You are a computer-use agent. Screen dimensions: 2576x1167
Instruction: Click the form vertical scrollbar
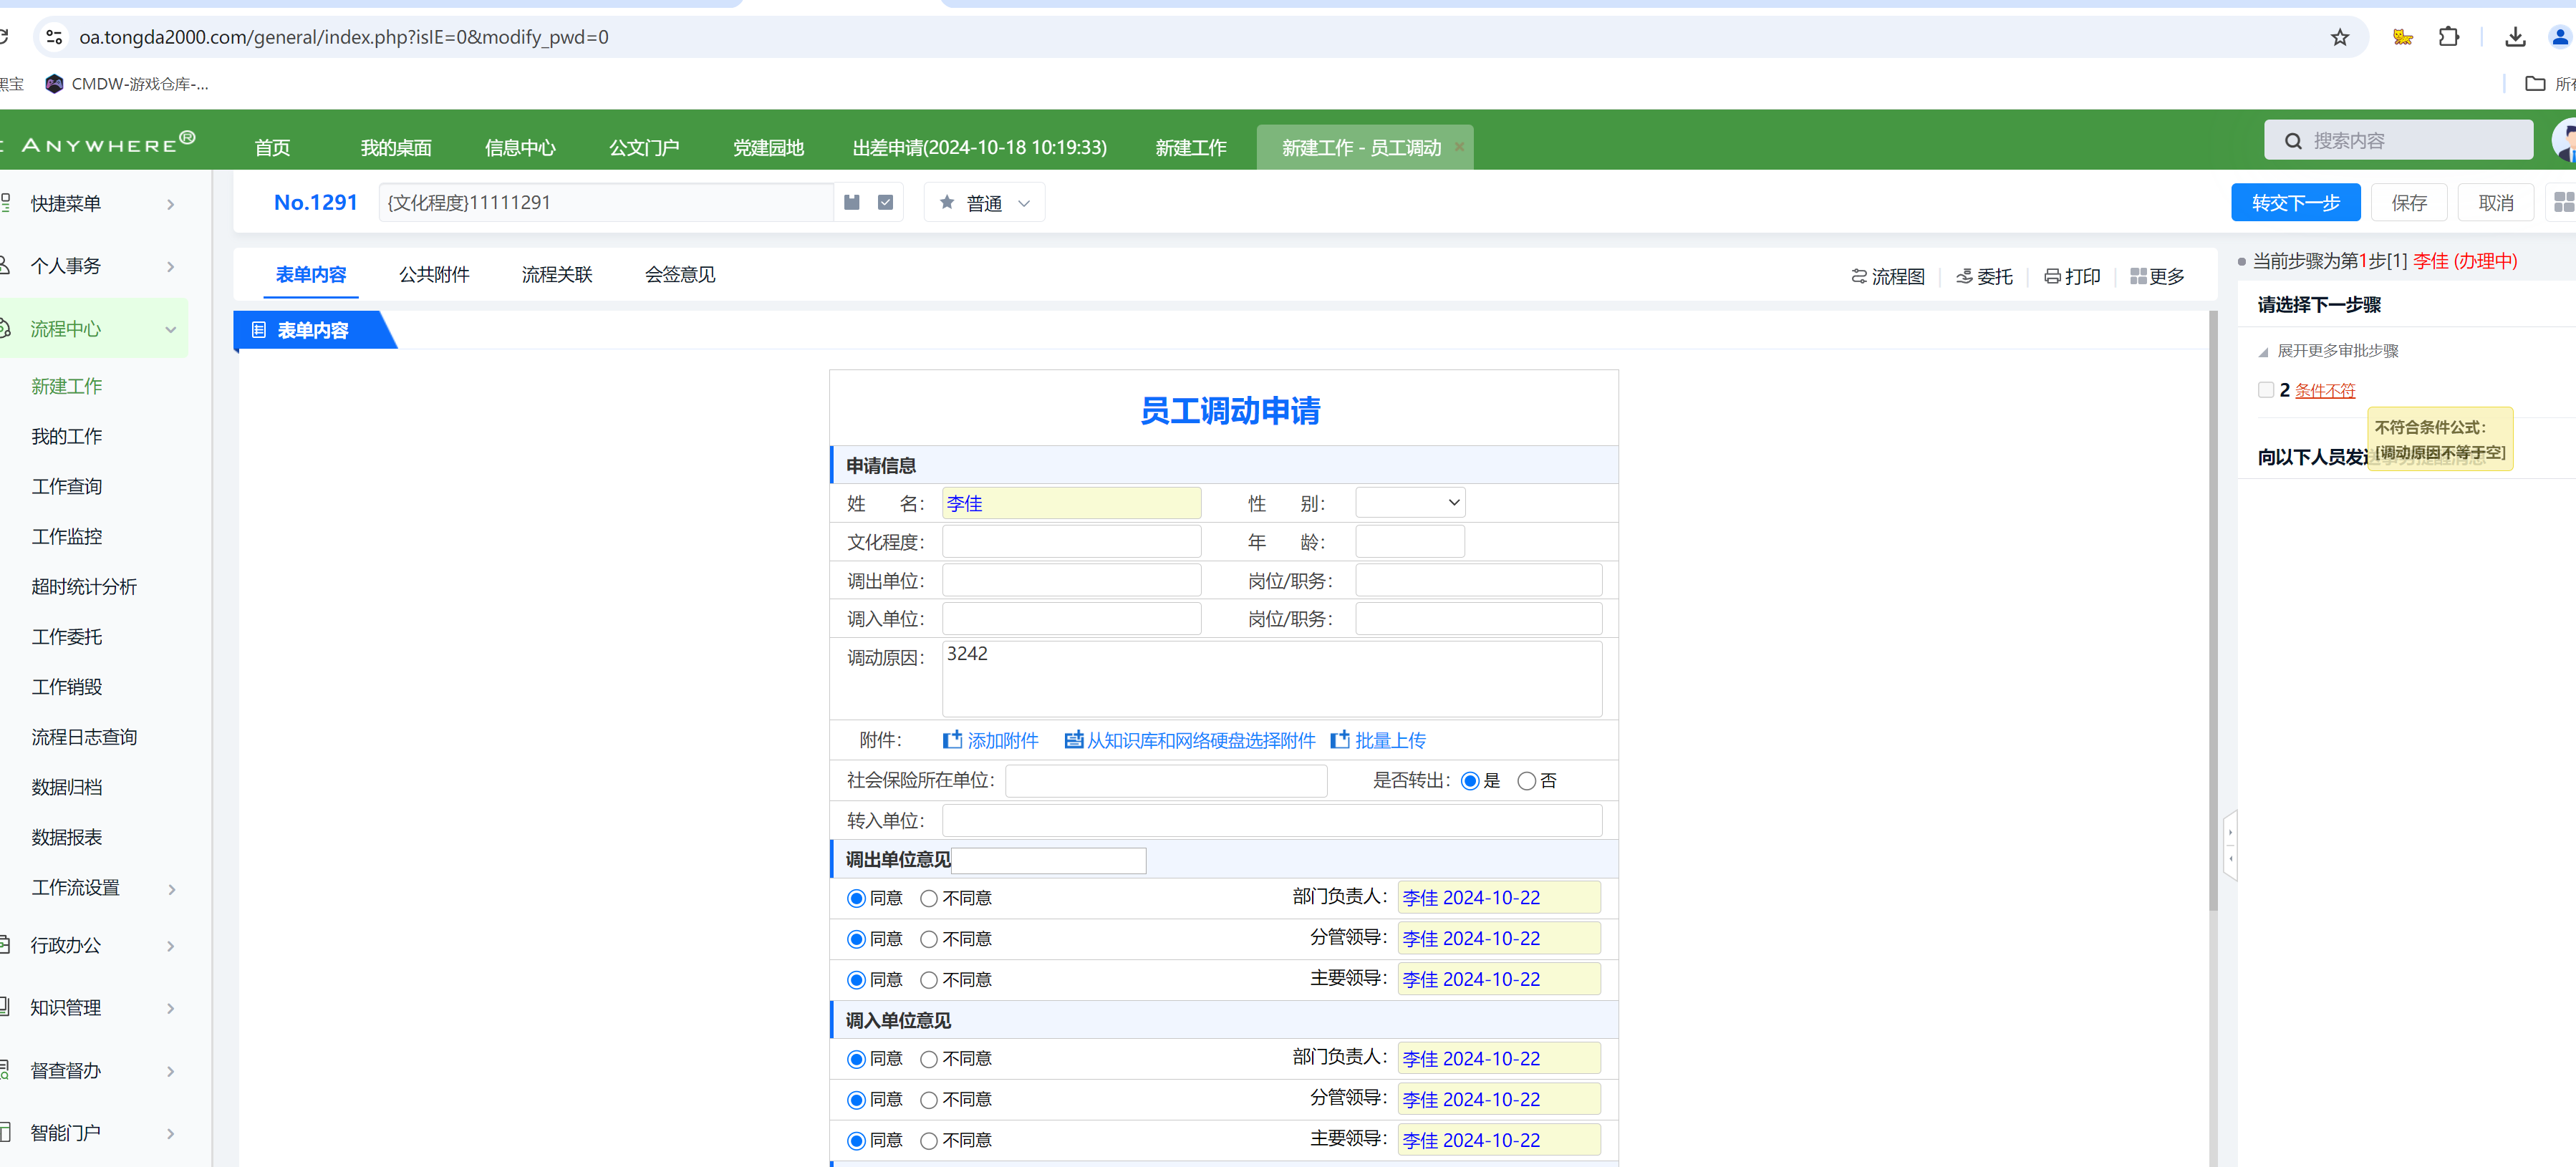coord(2212,610)
